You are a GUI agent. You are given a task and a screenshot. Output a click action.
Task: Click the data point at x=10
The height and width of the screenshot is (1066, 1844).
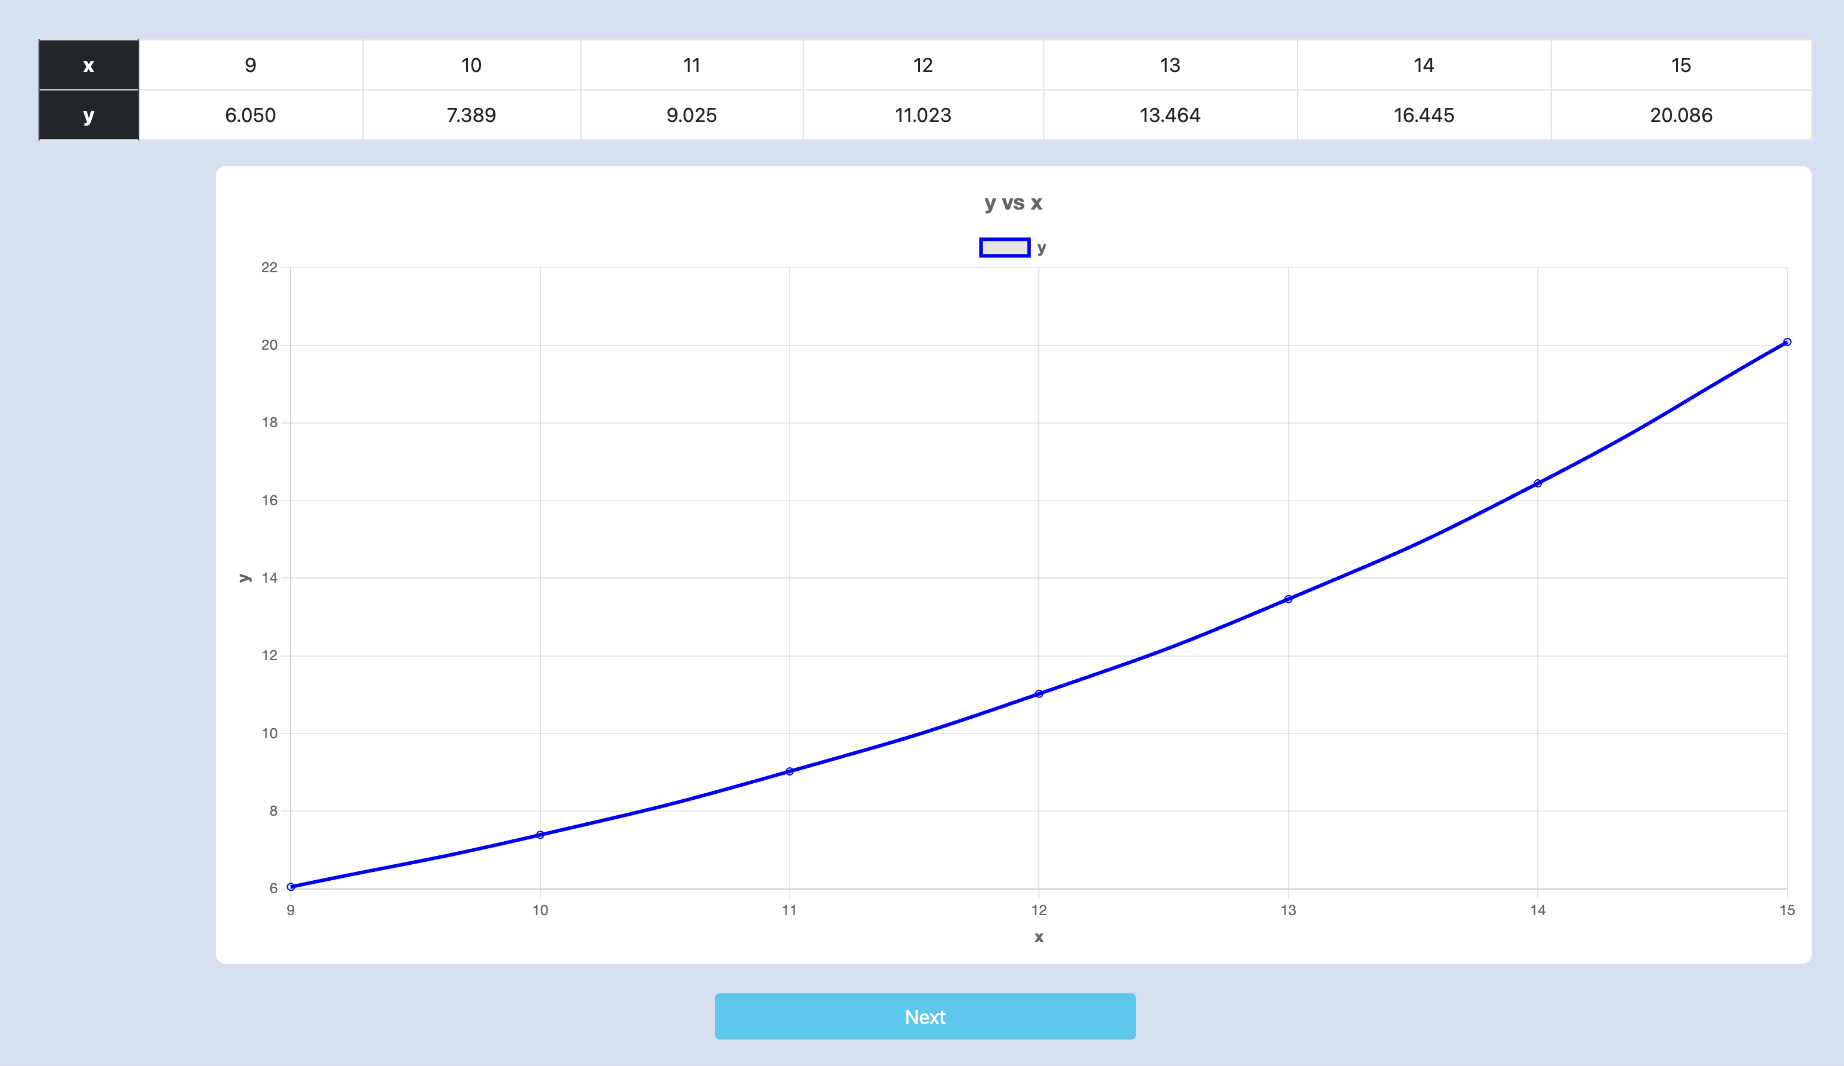point(540,835)
